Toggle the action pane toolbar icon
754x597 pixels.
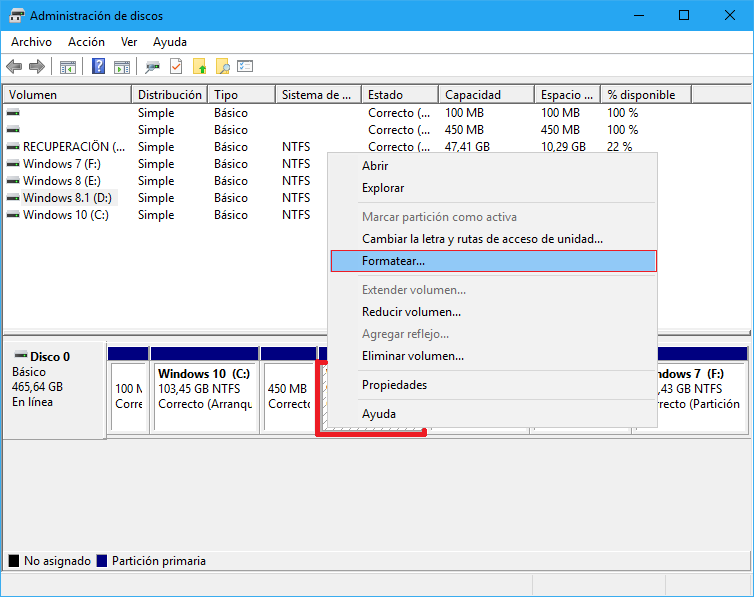coord(122,67)
